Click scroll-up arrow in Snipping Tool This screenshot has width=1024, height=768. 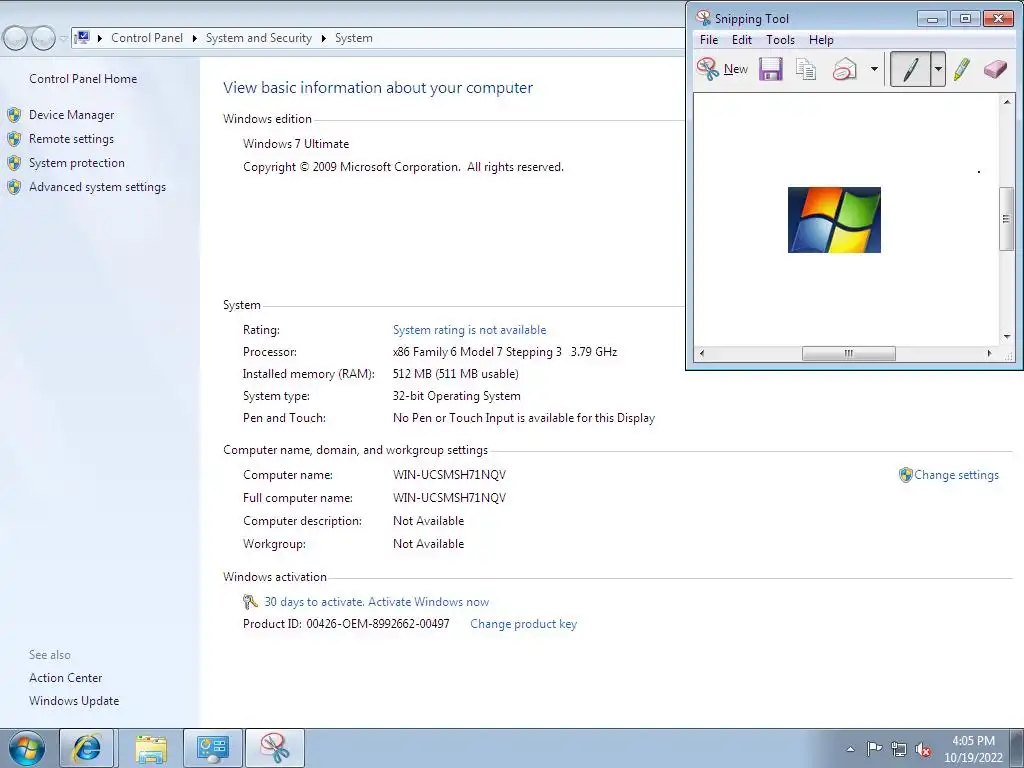[1006, 102]
